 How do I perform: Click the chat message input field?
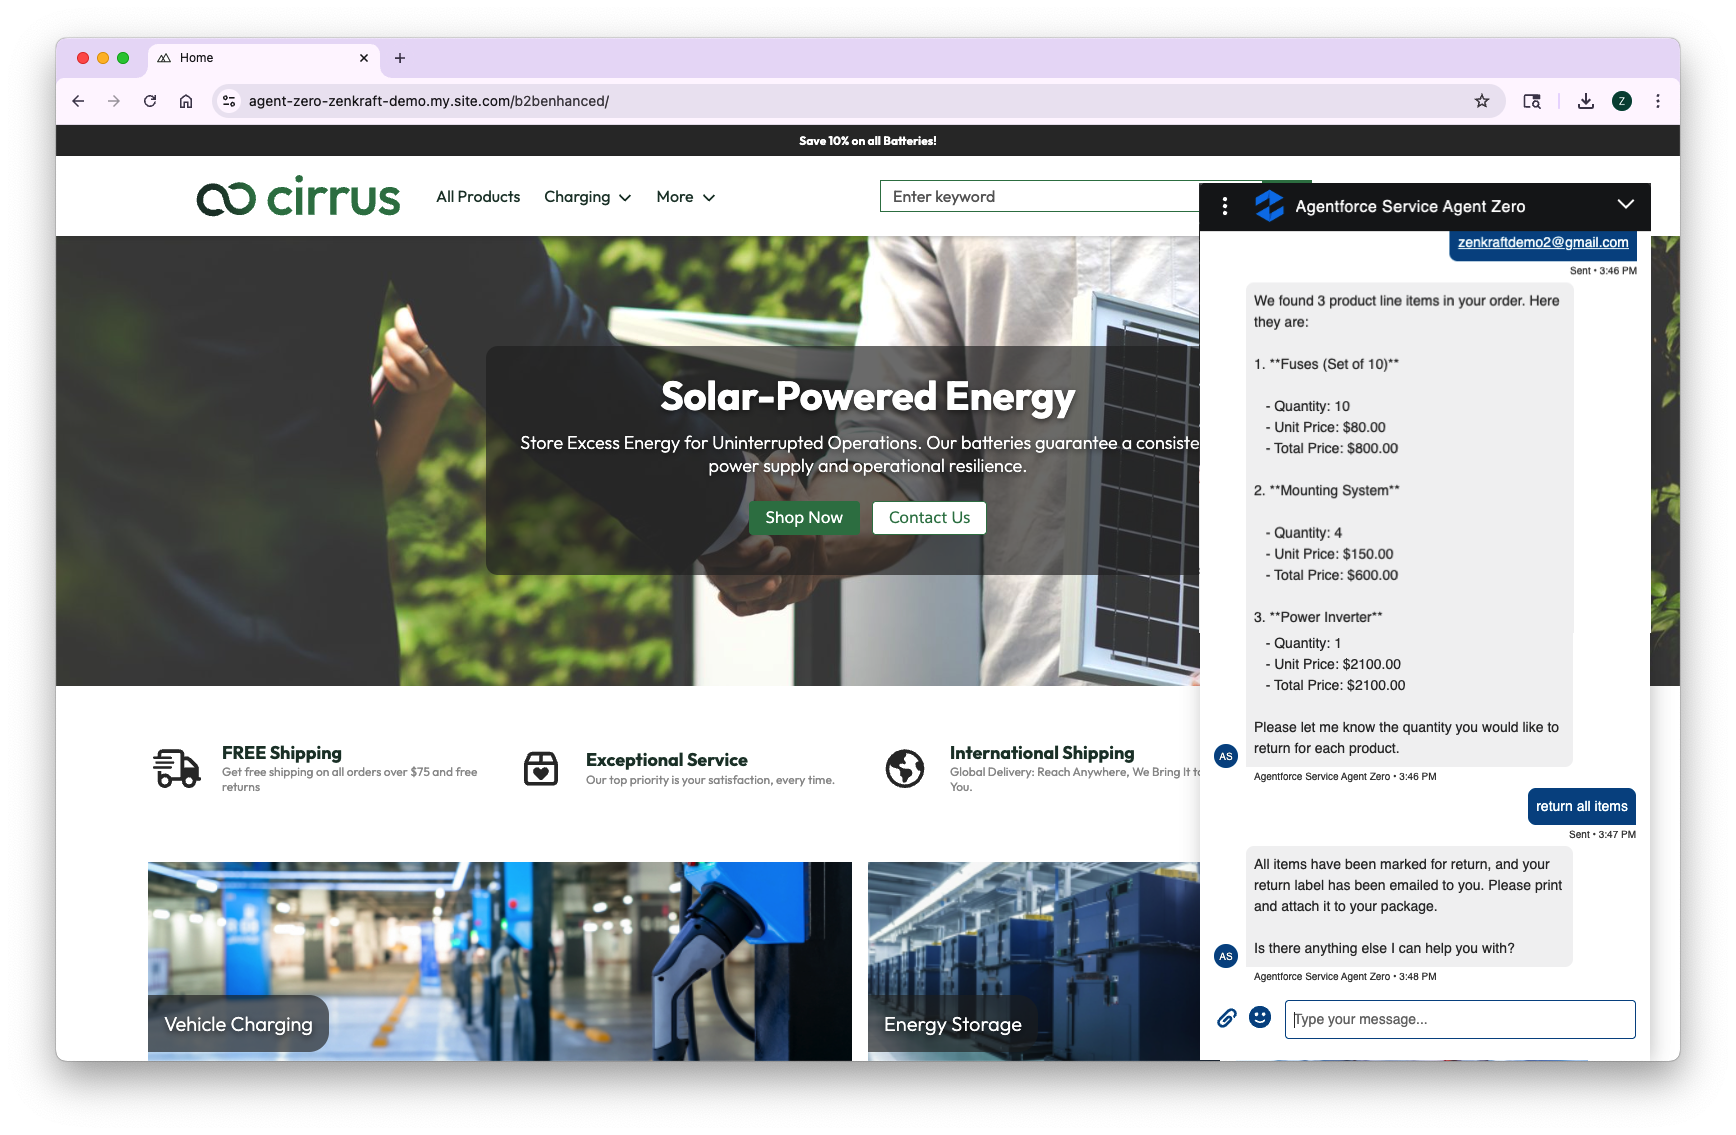(1459, 1019)
